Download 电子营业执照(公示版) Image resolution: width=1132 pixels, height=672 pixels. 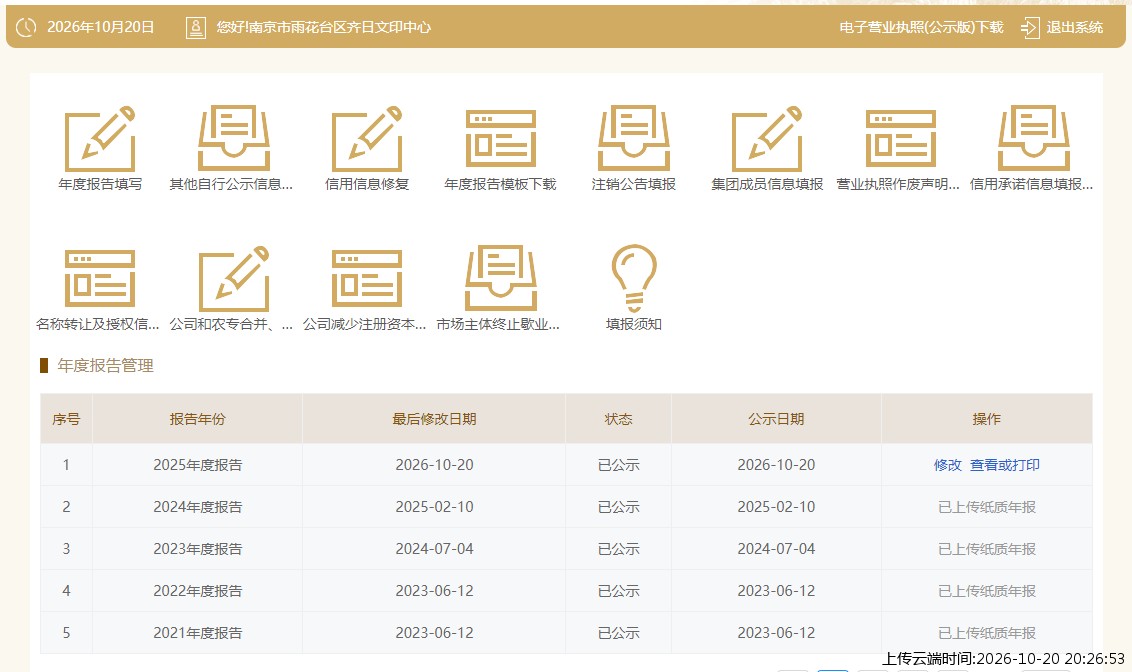pyautogui.click(x=921, y=27)
